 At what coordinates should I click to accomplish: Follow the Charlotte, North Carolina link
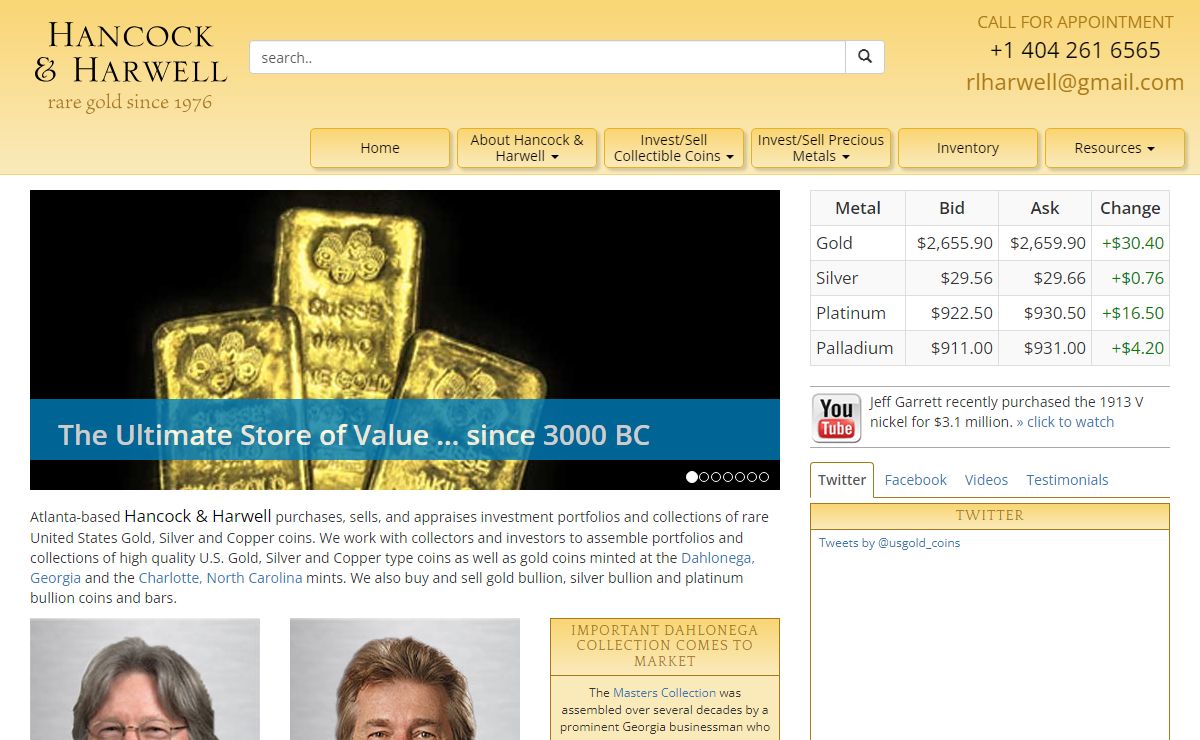pyautogui.click(x=220, y=578)
